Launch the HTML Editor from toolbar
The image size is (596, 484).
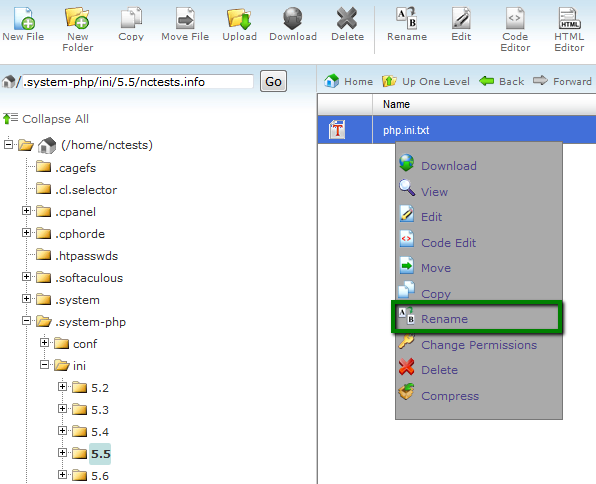(569, 30)
